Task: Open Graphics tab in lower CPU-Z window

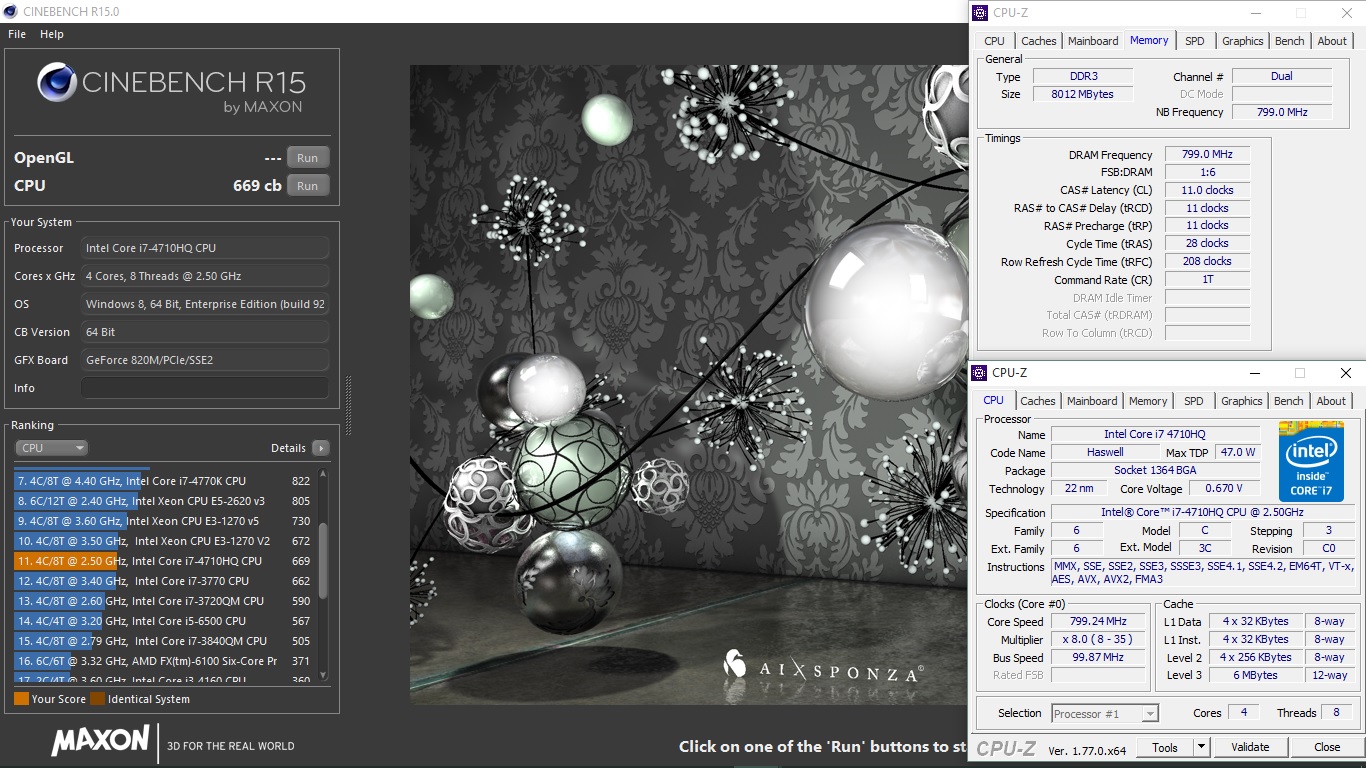Action: click(x=1242, y=401)
